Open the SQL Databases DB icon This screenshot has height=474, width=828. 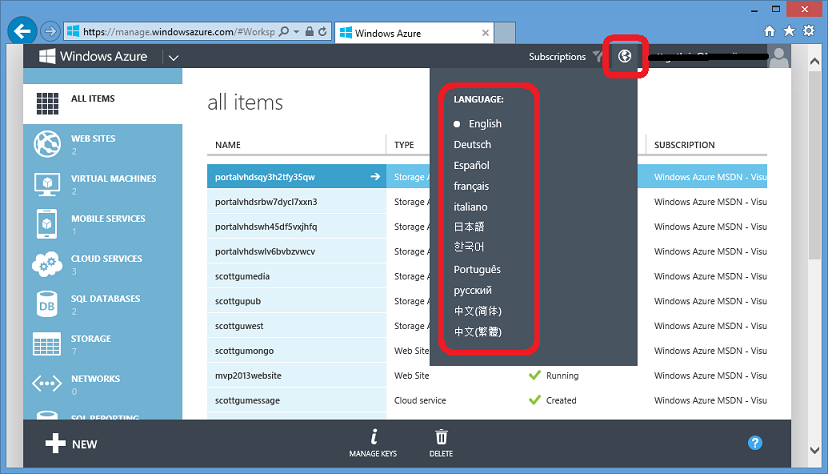tap(47, 304)
